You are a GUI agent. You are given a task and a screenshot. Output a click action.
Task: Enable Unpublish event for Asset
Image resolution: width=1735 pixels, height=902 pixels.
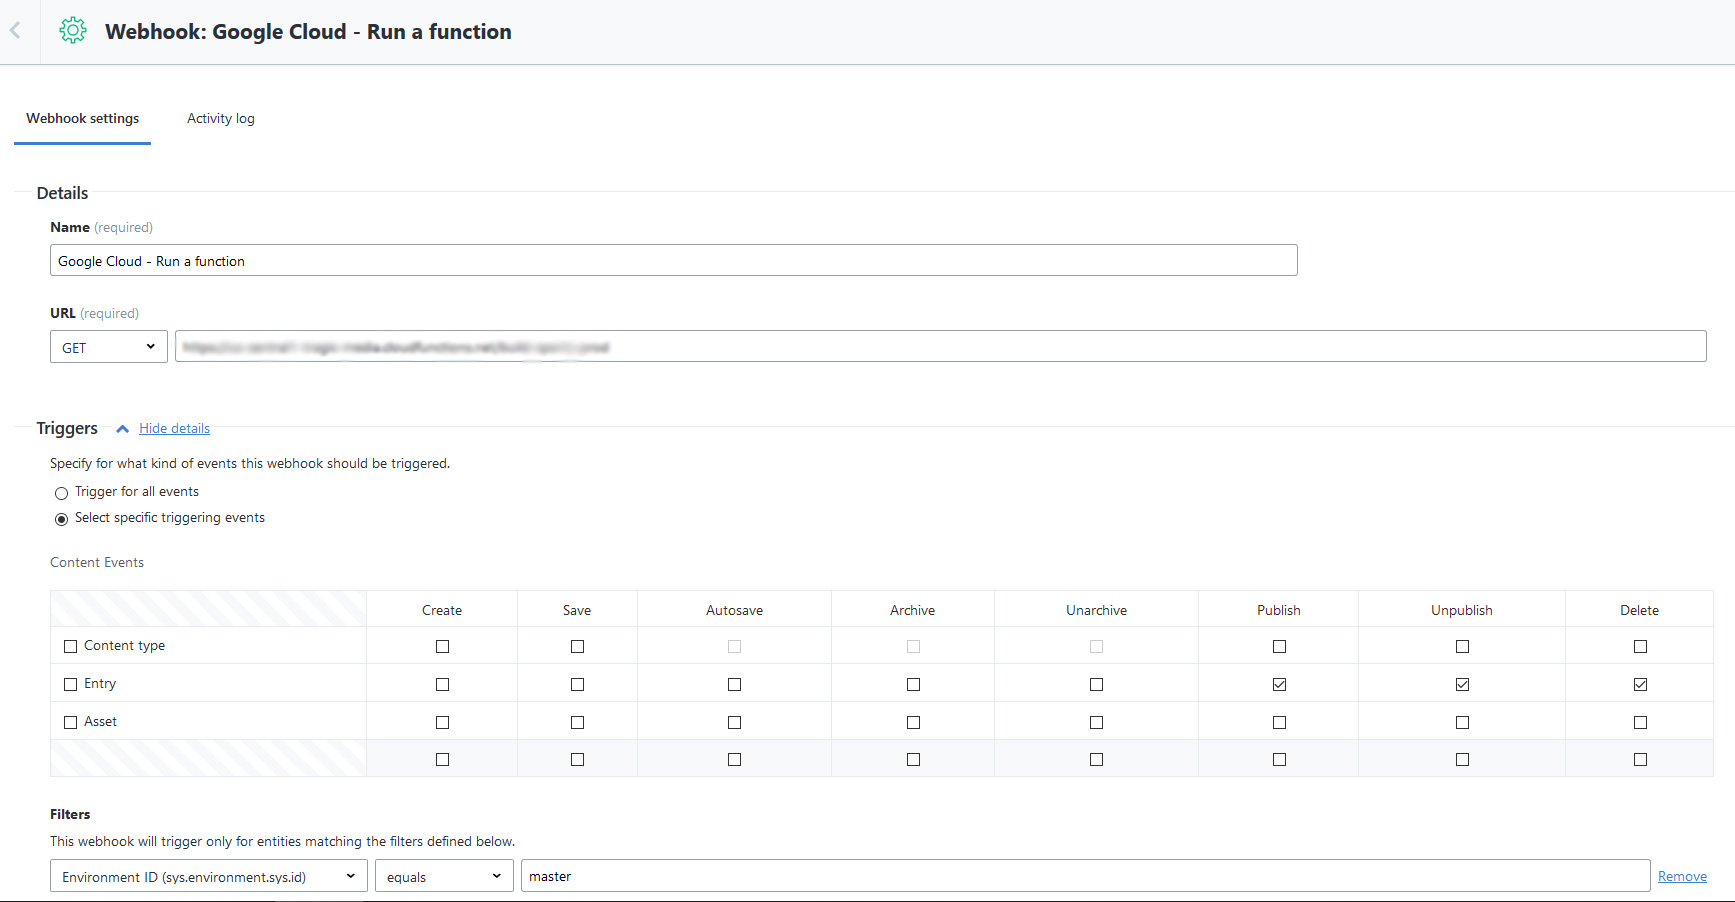[1462, 722]
